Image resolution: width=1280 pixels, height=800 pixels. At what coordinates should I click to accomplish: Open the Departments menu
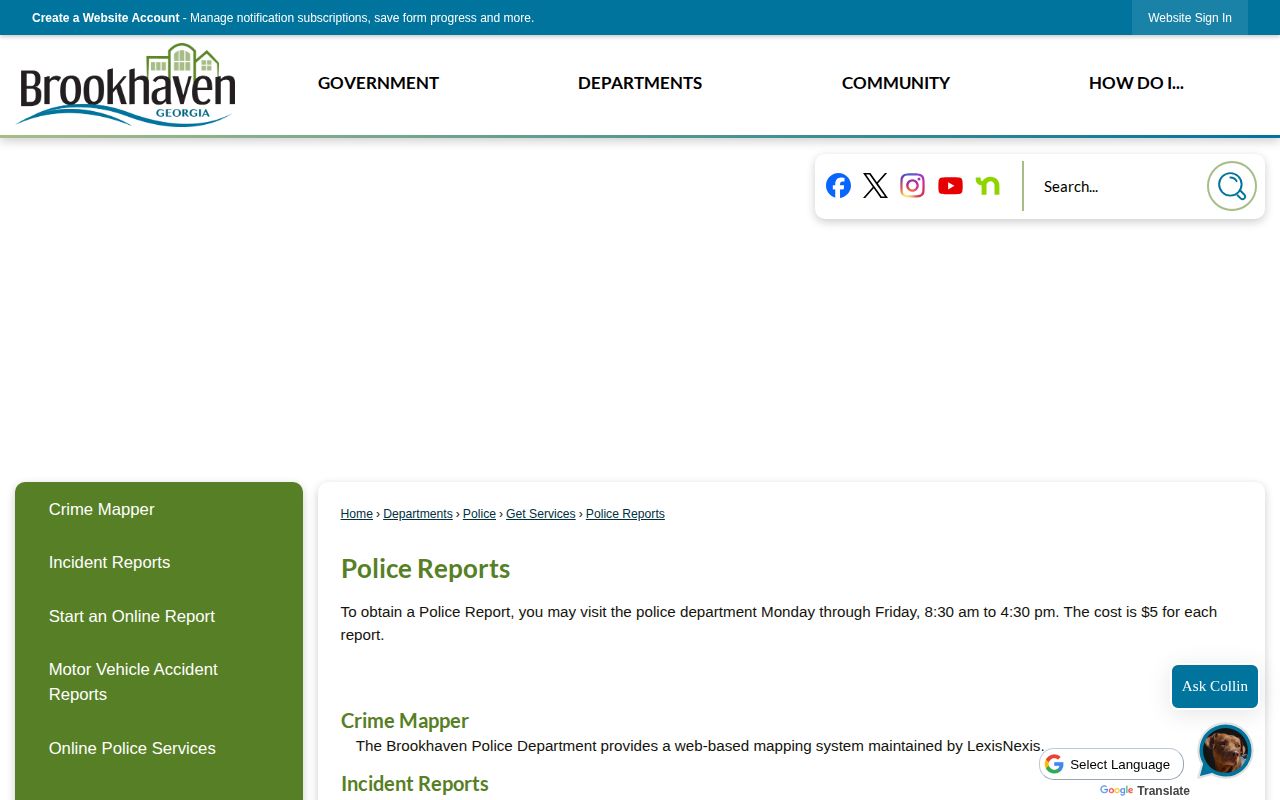(640, 83)
